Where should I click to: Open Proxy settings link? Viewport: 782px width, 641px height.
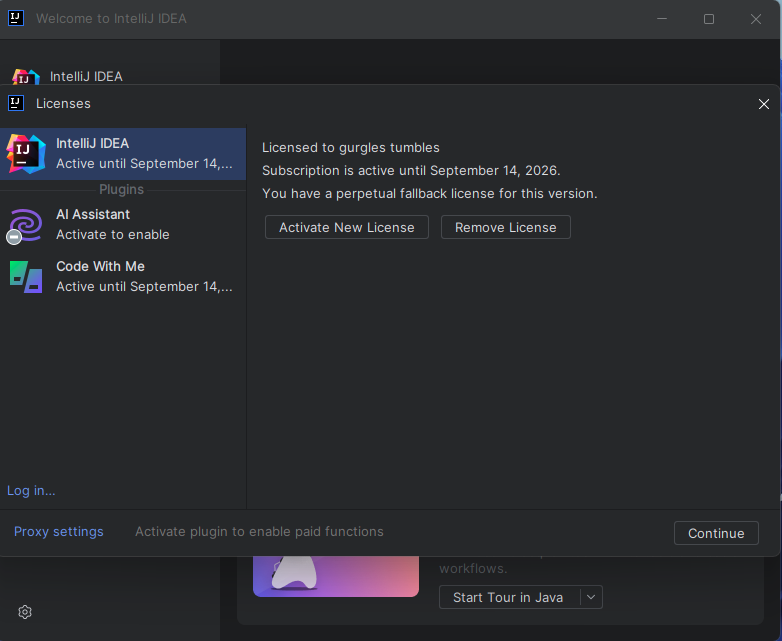[59, 531]
